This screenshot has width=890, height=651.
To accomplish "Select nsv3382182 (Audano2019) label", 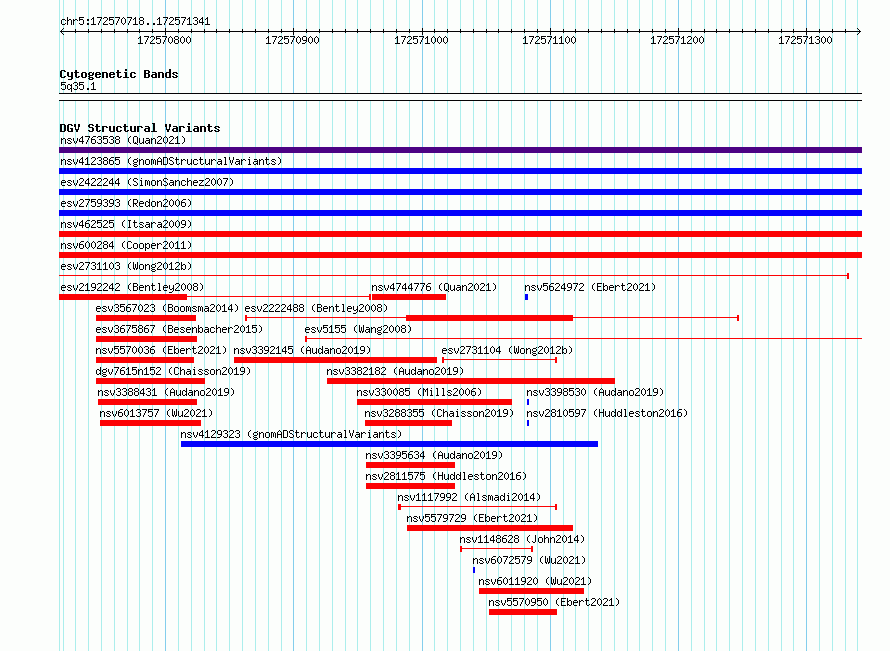I will click(395, 371).
